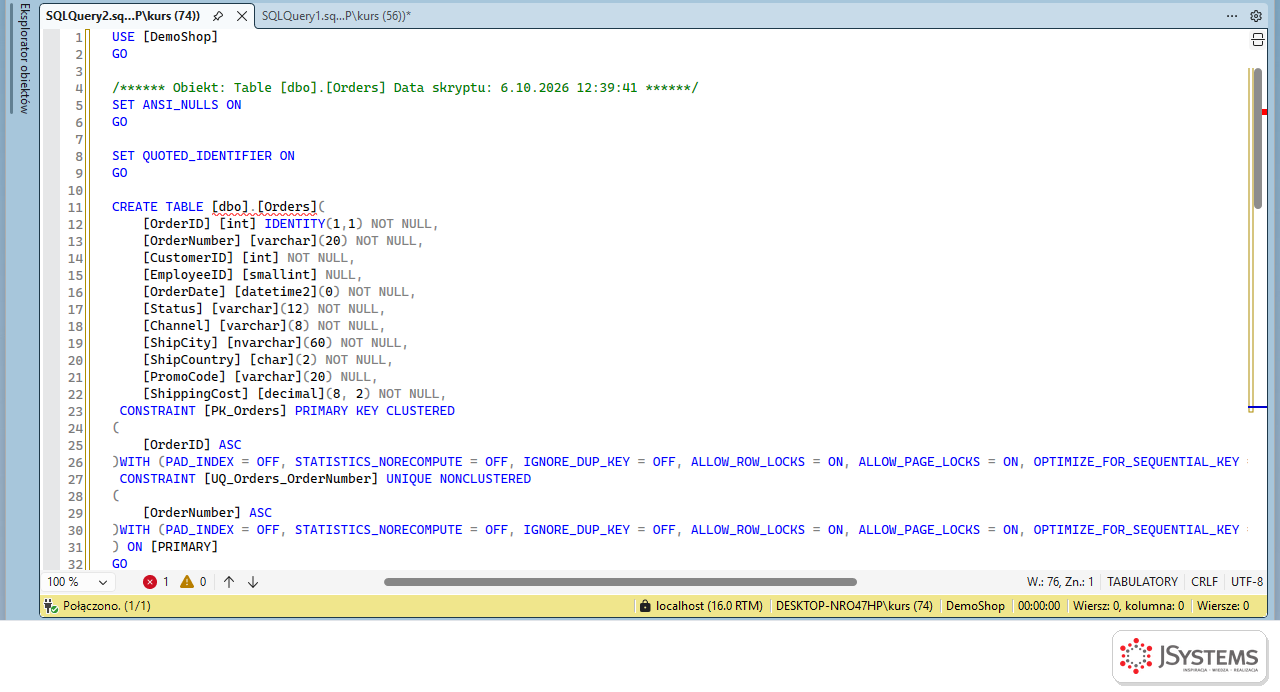
Task: Click SET ANSI_NULLS ON line
Action: pos(177,105)
